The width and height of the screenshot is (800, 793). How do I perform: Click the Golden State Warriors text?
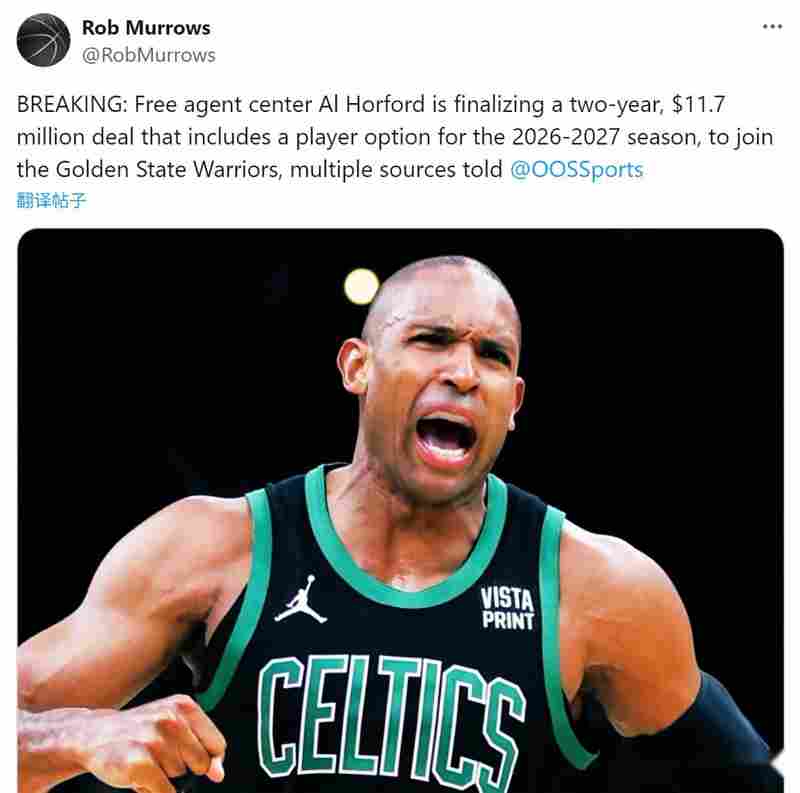[x=168, y=170]
